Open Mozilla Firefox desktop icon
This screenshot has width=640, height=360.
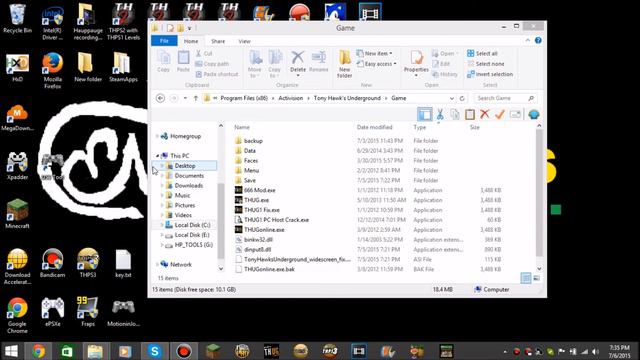tap(52, 71)
